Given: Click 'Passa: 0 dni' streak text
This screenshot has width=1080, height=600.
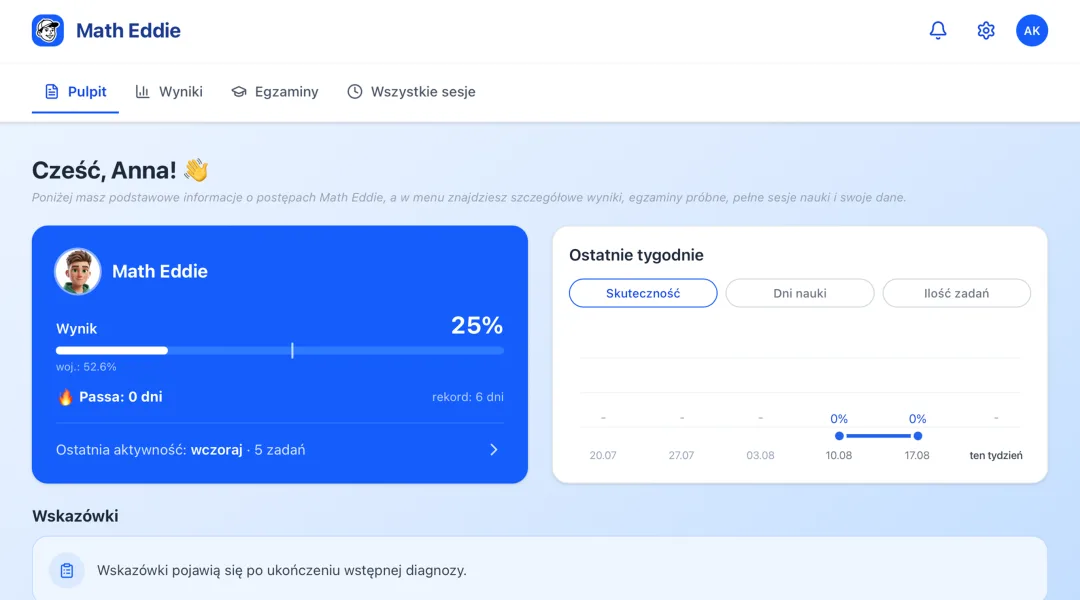Looking at the screenshot, I should (121, 397).
